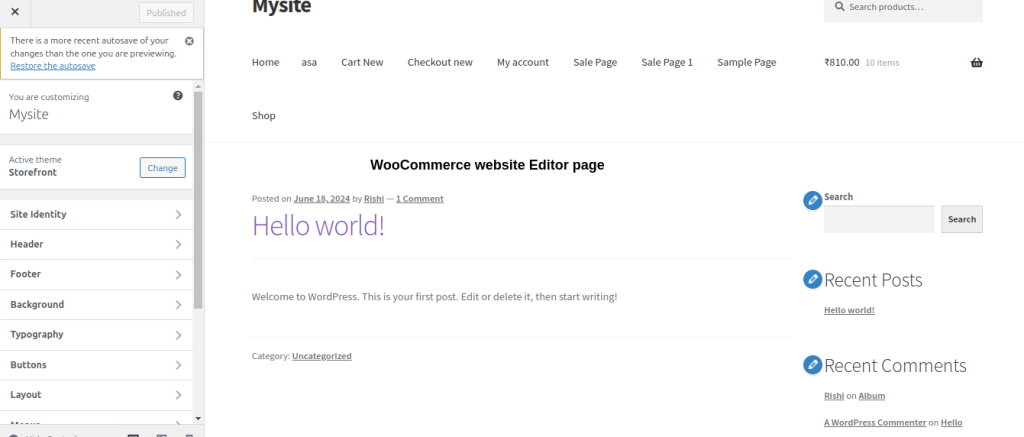Click the Mysite site title
The image size is (1024, 437).
pyautogui.click(x=281, y=7)
